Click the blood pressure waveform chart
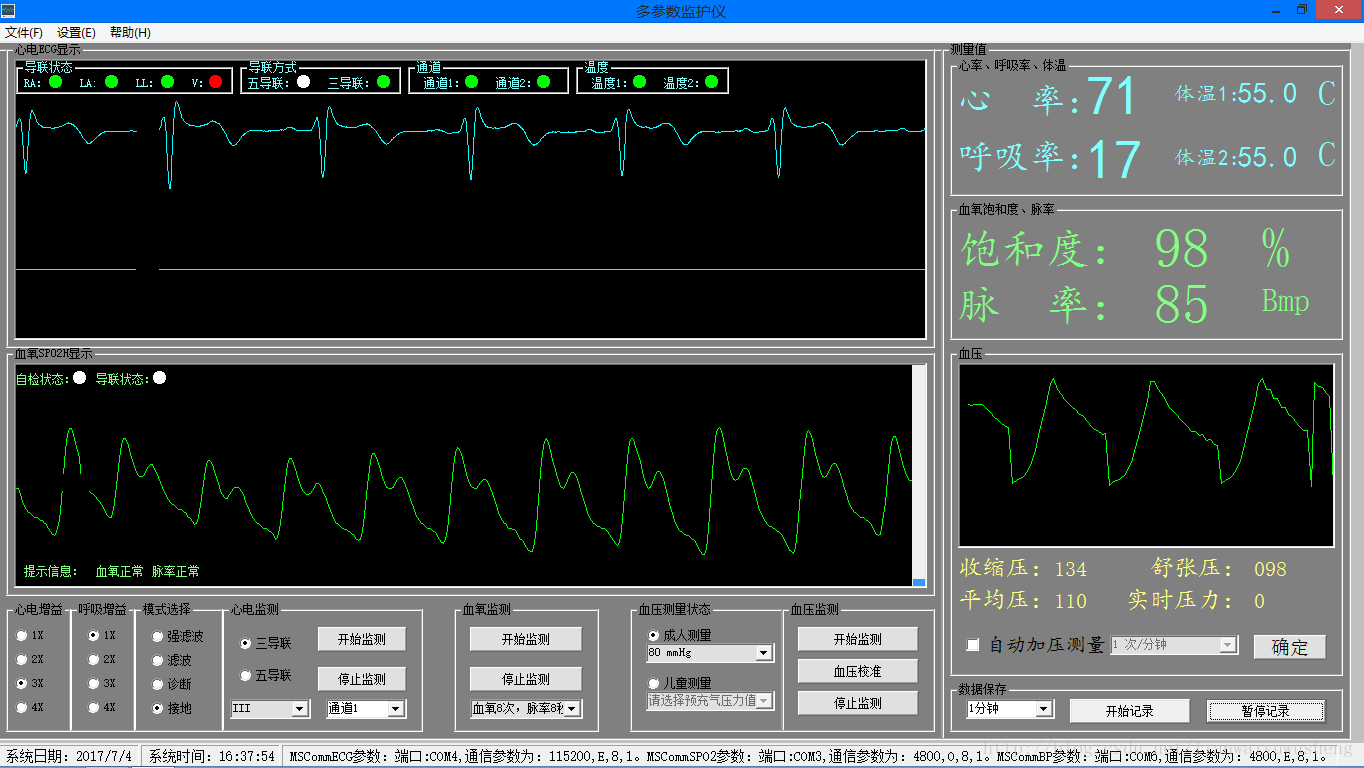 [1146, 455]
